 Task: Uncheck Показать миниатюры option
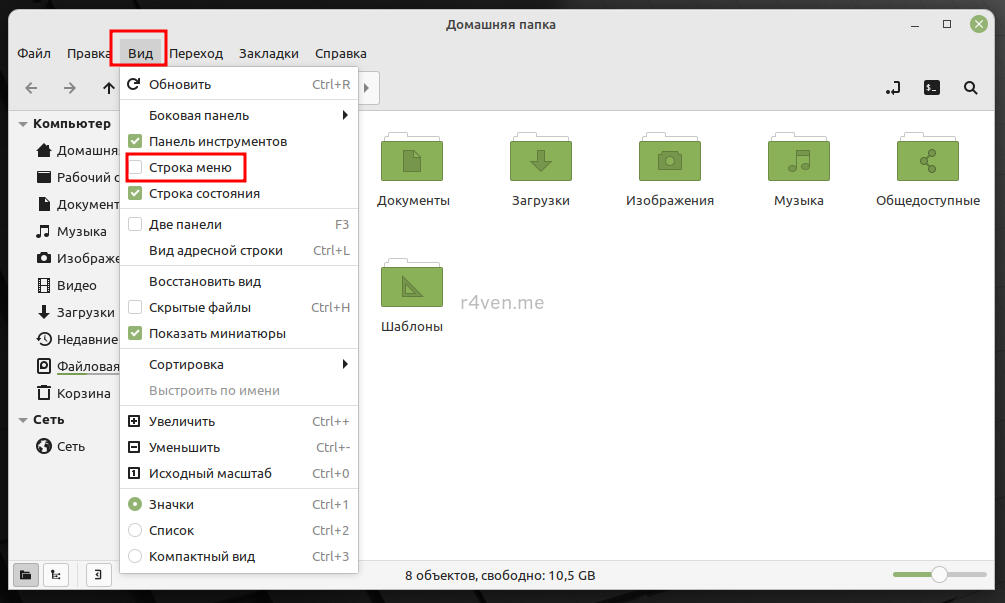click(136, 334)
